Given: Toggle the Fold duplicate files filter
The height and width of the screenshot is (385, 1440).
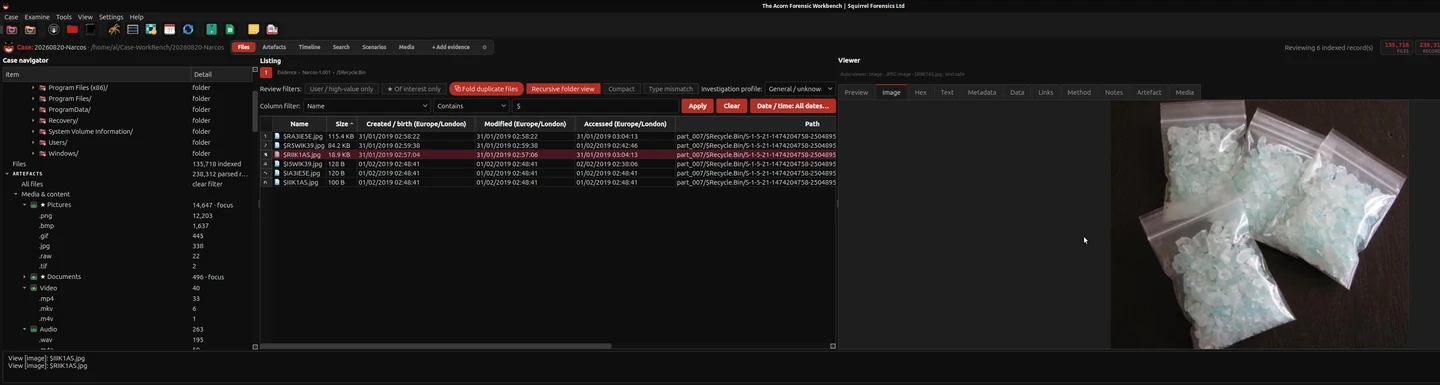Looking at the screenshot, I should [x=486, y=89].
